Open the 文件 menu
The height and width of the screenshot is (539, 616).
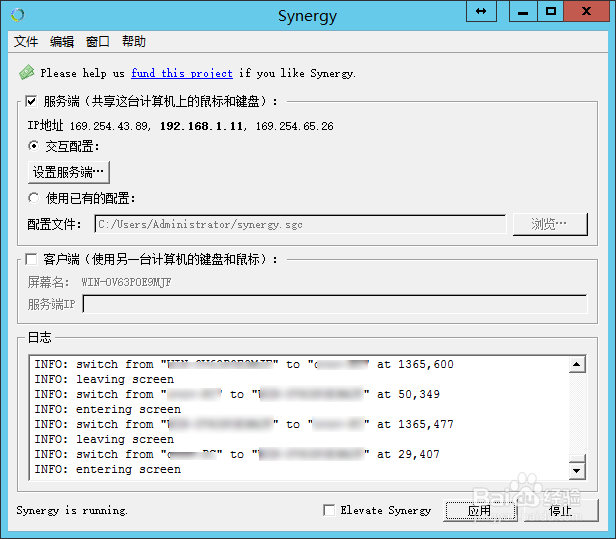pyautogui.click(x=26, y=41)
